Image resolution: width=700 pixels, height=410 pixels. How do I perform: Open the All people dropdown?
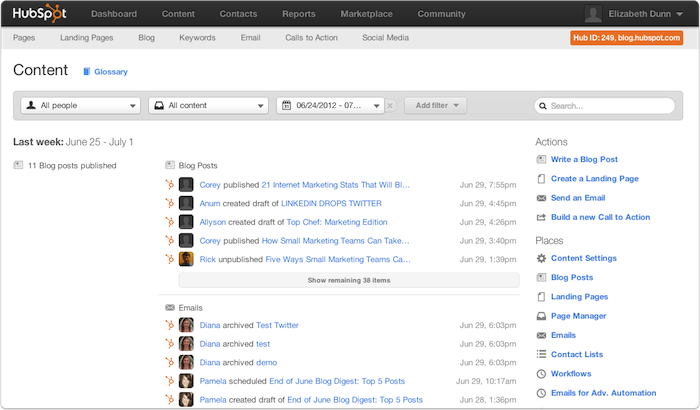click(x=82, y=105)
